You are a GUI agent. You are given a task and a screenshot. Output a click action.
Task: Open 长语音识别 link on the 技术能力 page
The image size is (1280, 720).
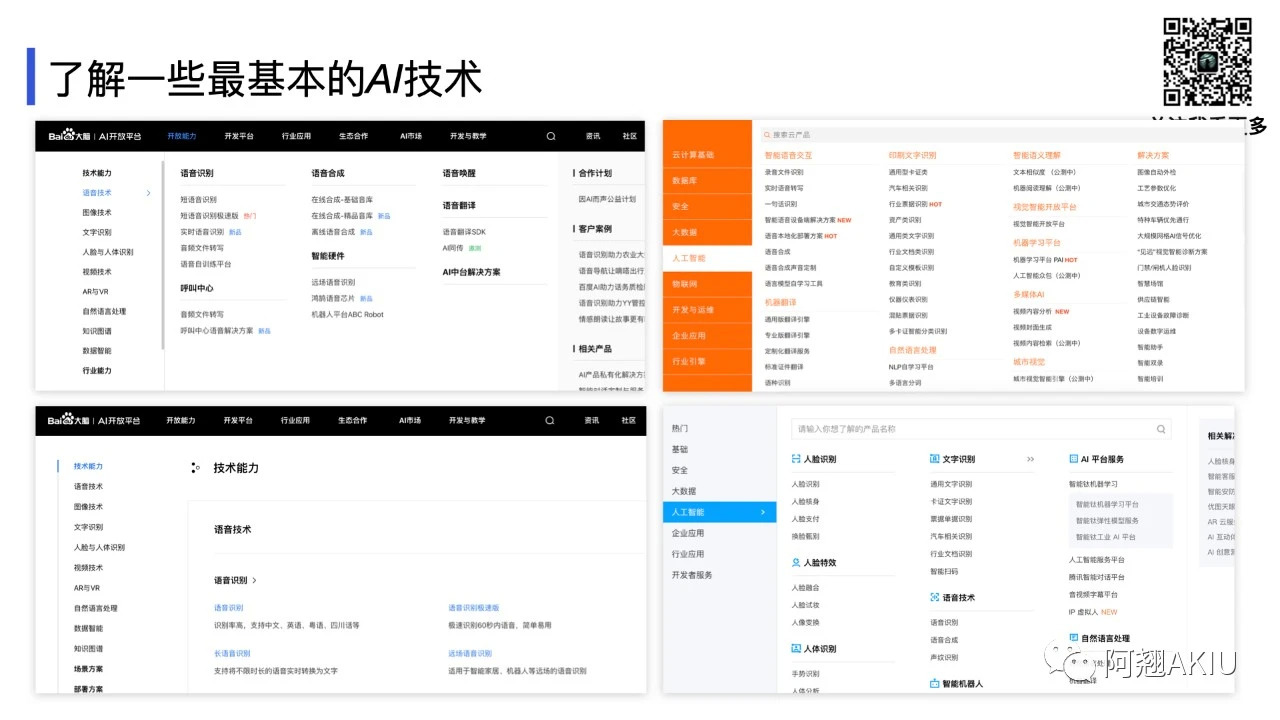pyautogui.click(x=231, y=653)
